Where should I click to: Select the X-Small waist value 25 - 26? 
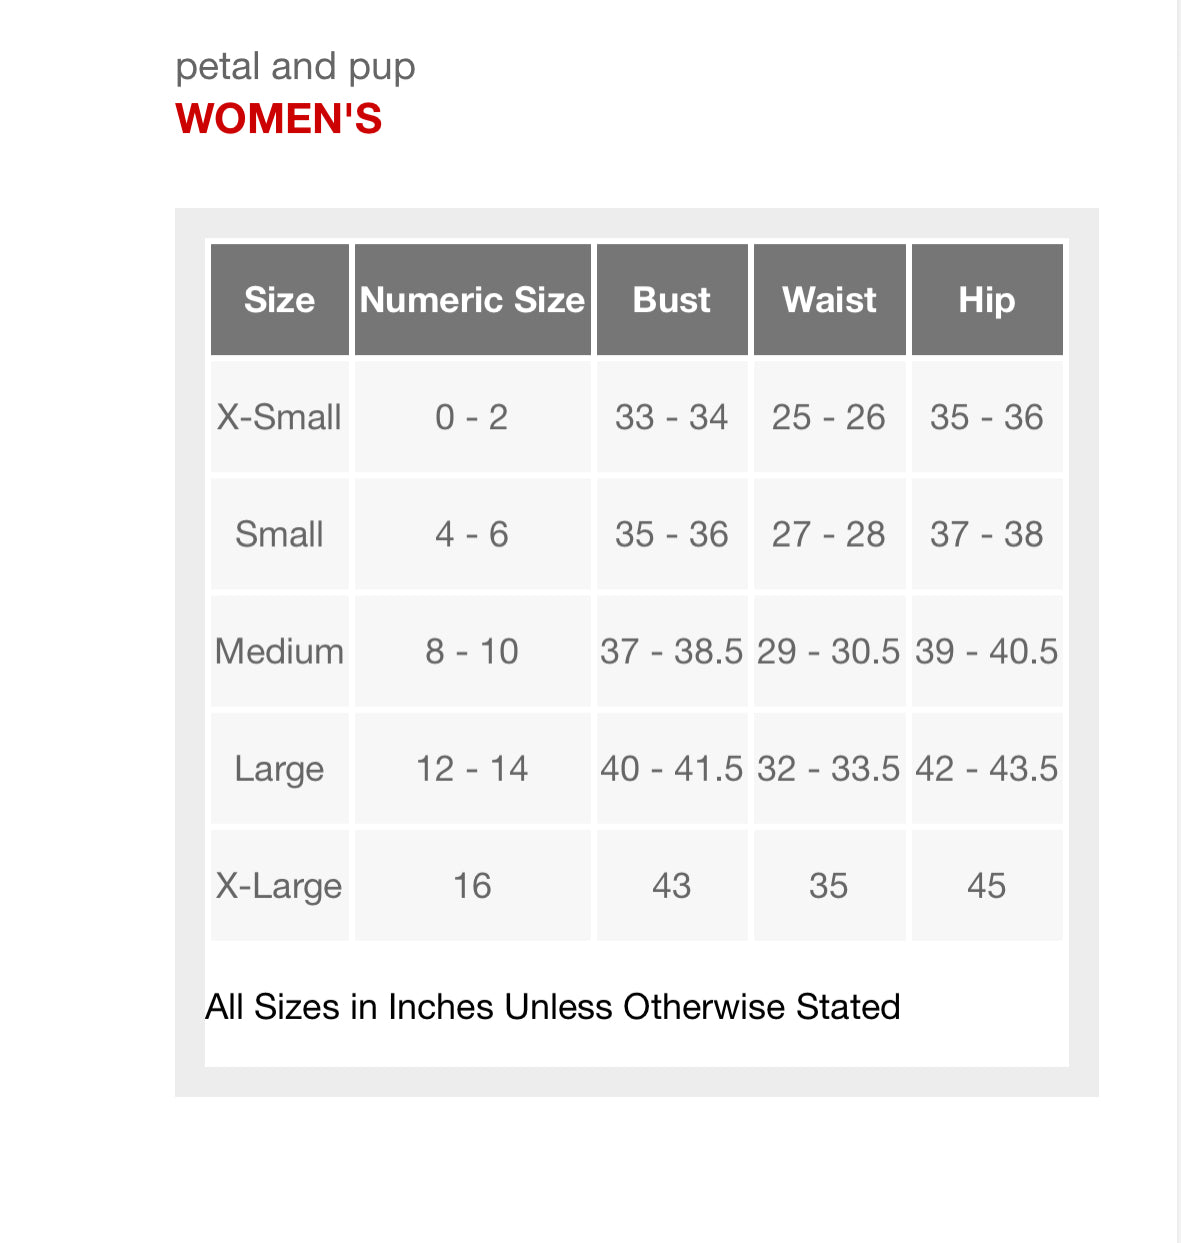tap(829, 417)
